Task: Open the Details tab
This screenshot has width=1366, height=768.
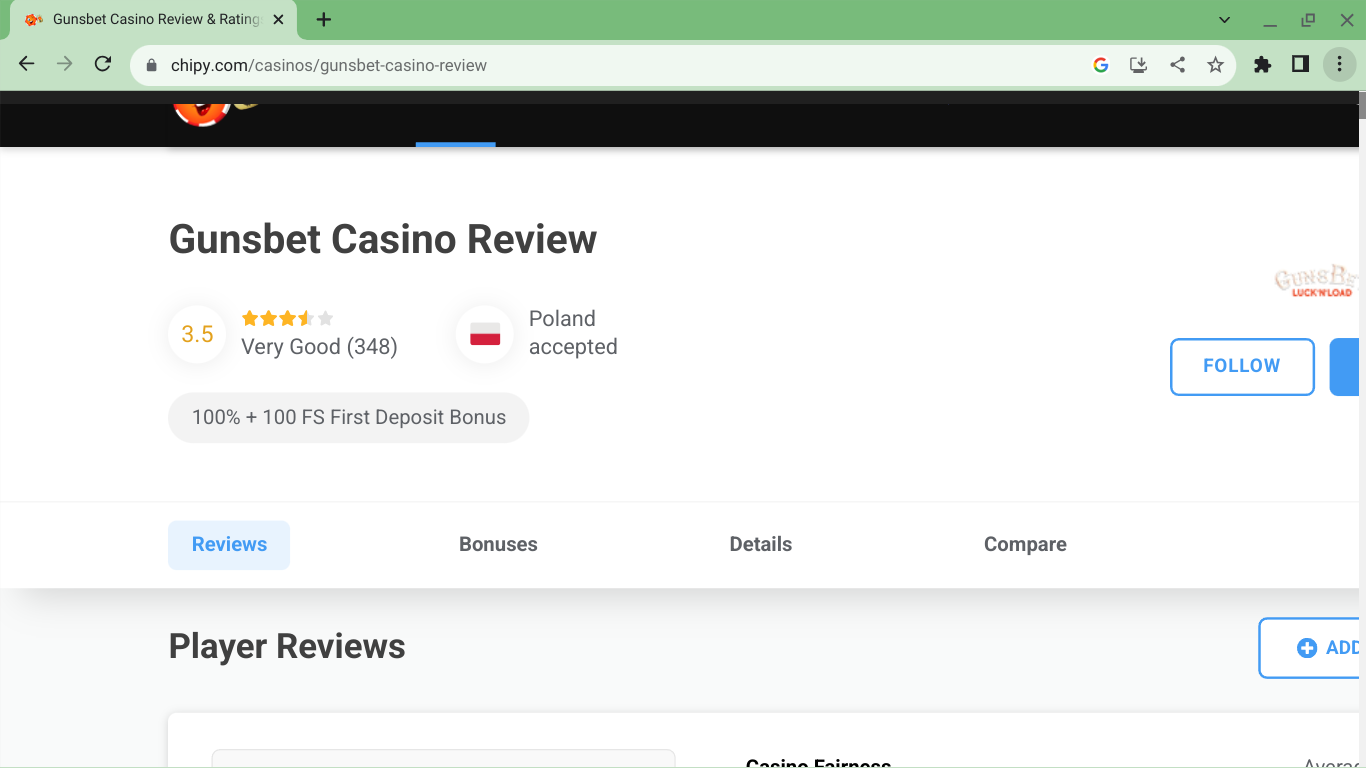Action: coord(760,544)
